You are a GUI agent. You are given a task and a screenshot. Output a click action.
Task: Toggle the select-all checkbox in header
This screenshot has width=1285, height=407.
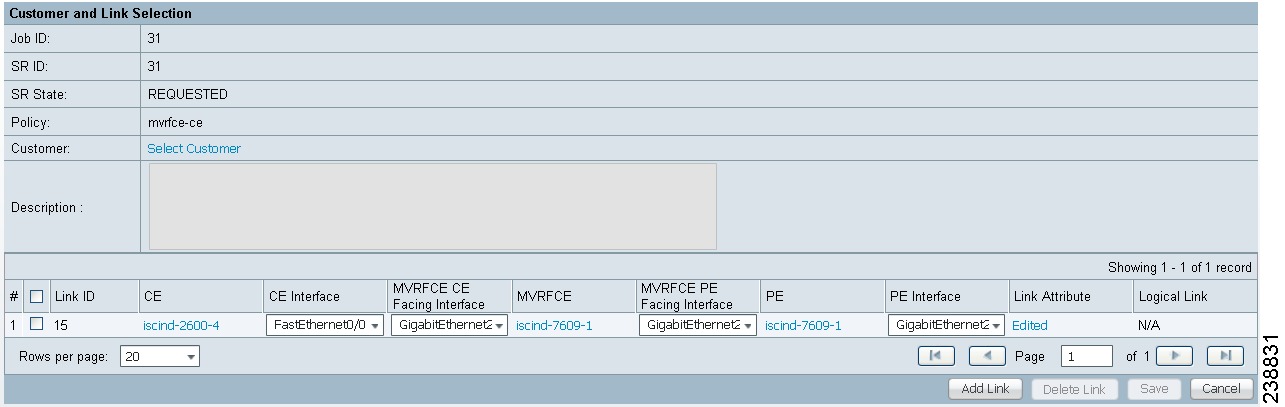[36, 297]
